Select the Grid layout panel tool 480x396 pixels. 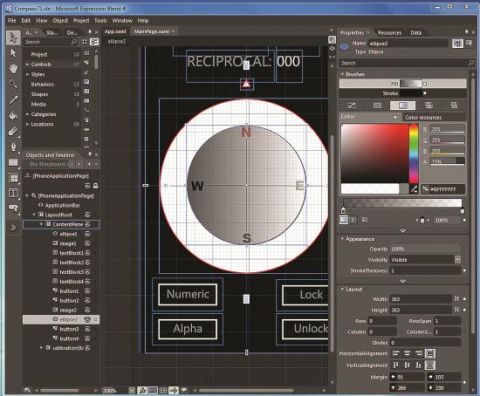tap(13, 178)
